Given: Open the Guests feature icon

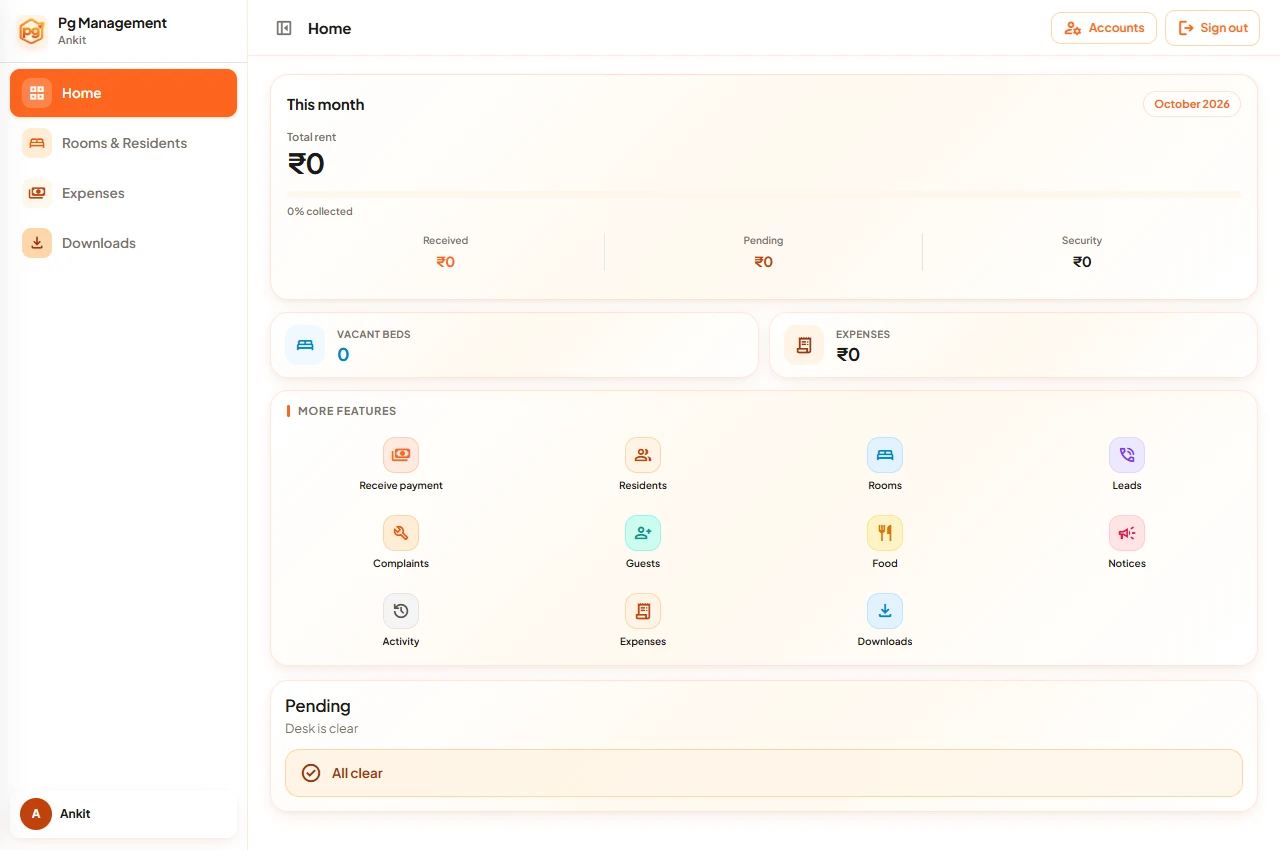Looking at the screenshot, I should click(x=643, y=533).
